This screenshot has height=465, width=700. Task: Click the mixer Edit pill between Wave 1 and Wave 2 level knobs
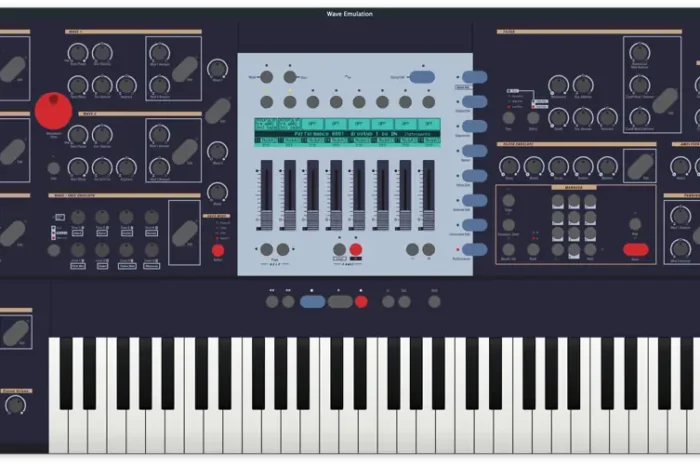217,111
